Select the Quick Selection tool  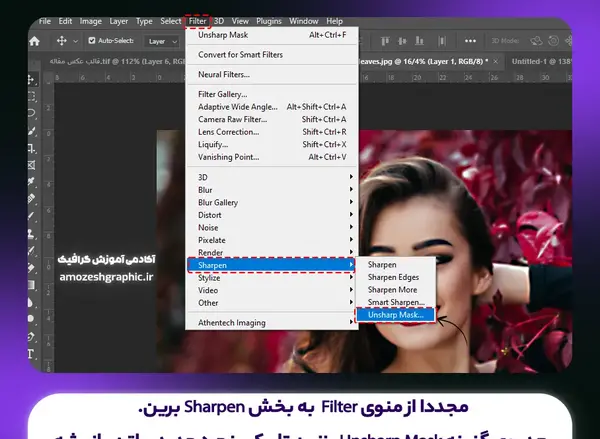(x=32, y=131)
